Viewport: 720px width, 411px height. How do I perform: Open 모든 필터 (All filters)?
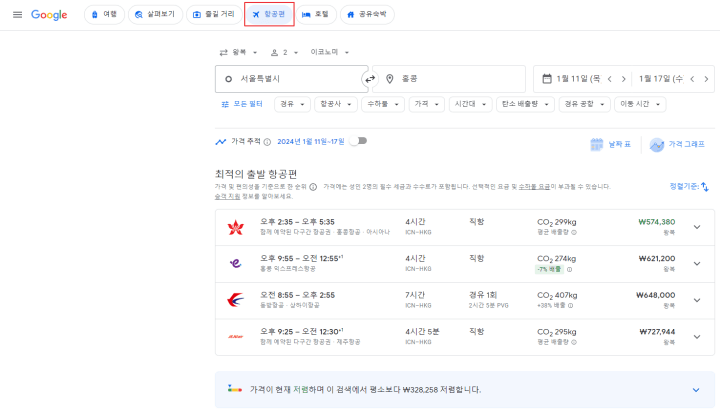[x=242, y=104]
